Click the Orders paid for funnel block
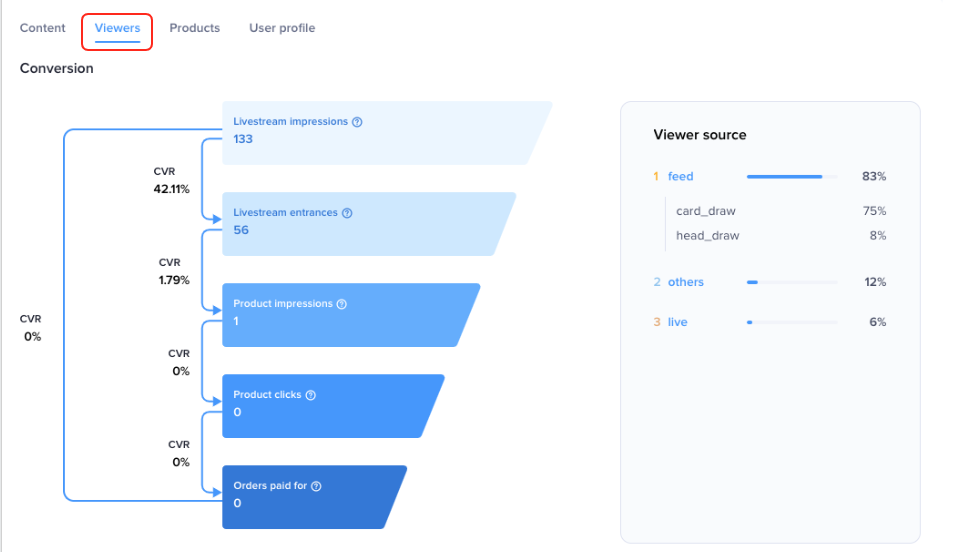 tap(310, 496)
